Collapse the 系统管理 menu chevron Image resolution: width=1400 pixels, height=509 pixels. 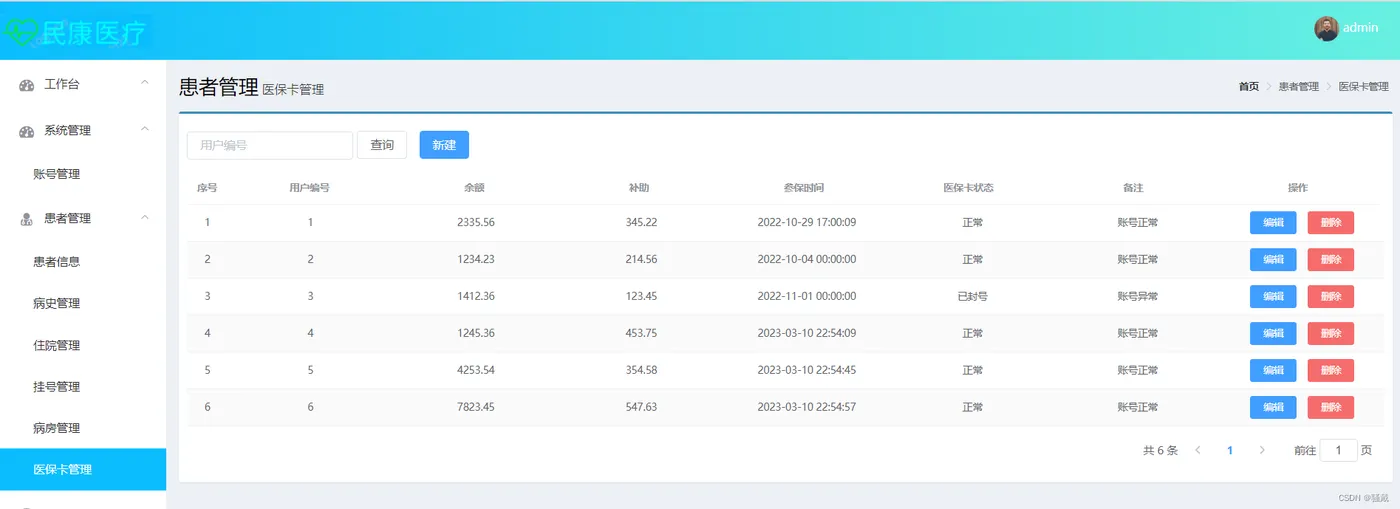coord(144,129)
